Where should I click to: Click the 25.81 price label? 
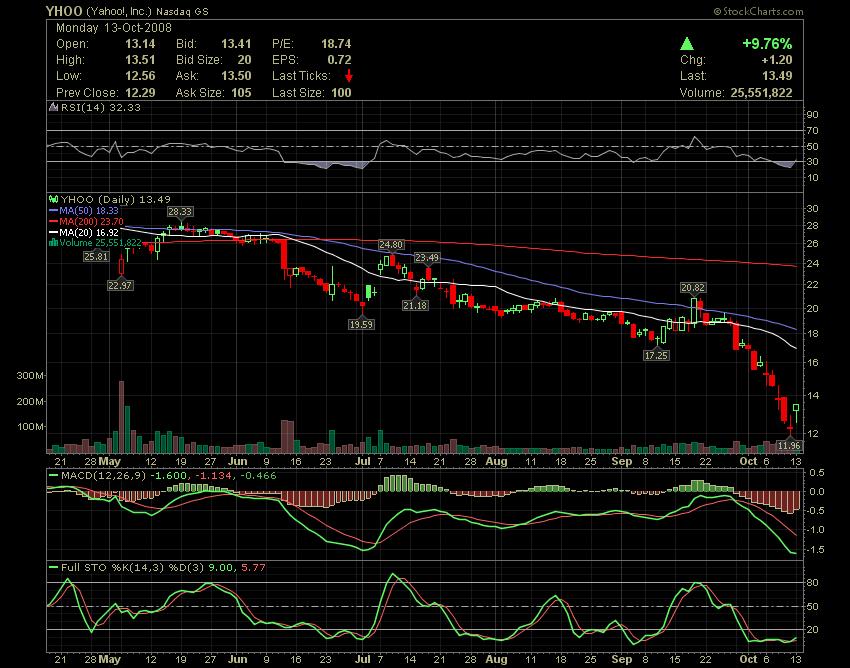point(96,256)
